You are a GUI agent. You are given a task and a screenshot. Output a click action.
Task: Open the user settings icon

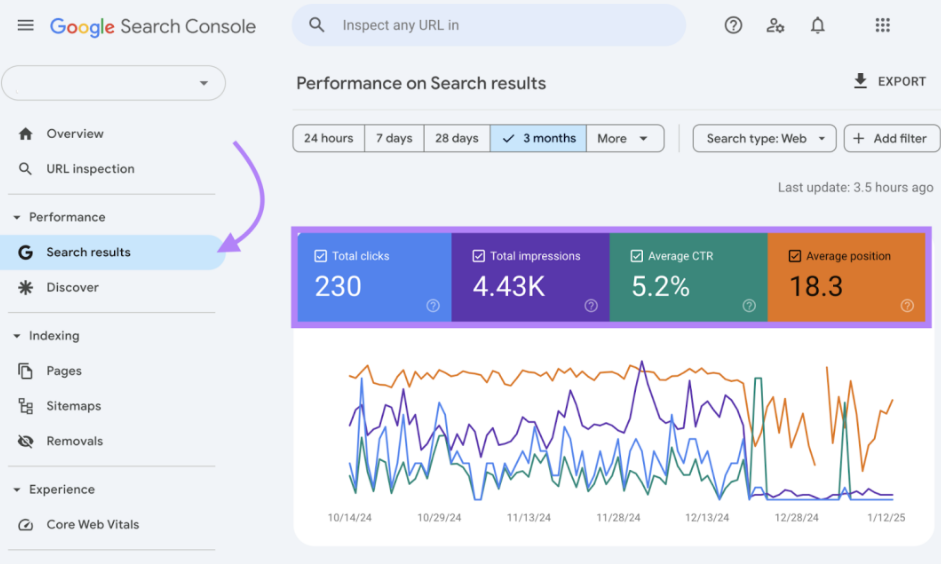(775, 26)
